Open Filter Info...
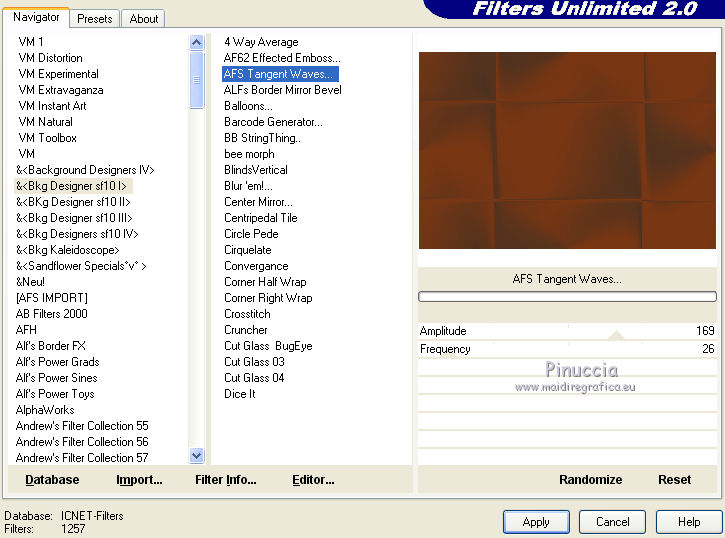 pos(226,480)
